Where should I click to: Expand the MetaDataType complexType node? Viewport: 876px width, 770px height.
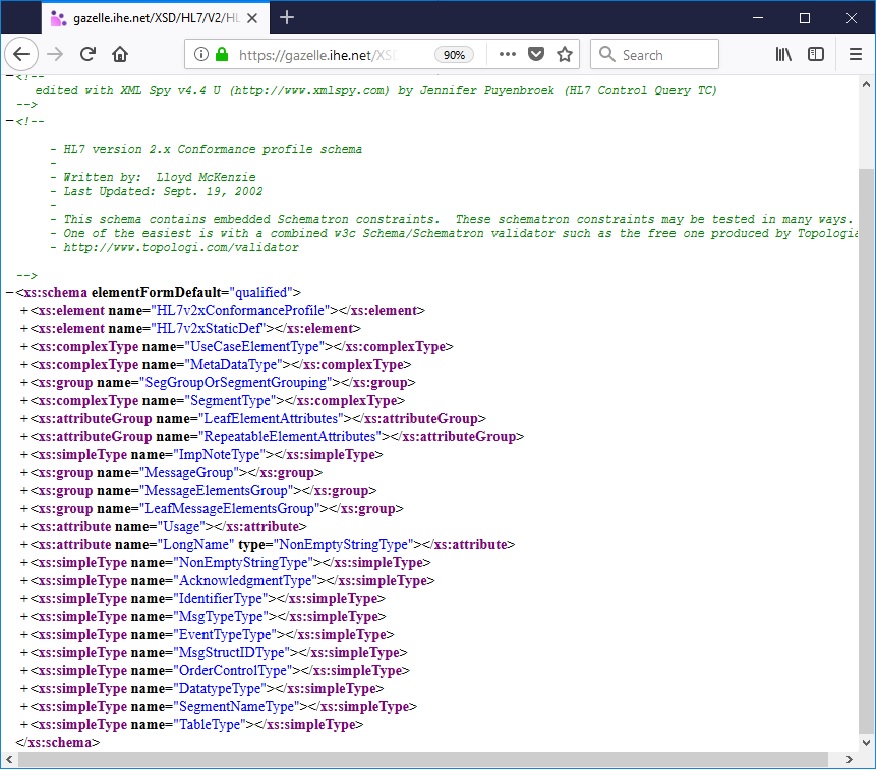click(x=22, y=364)
